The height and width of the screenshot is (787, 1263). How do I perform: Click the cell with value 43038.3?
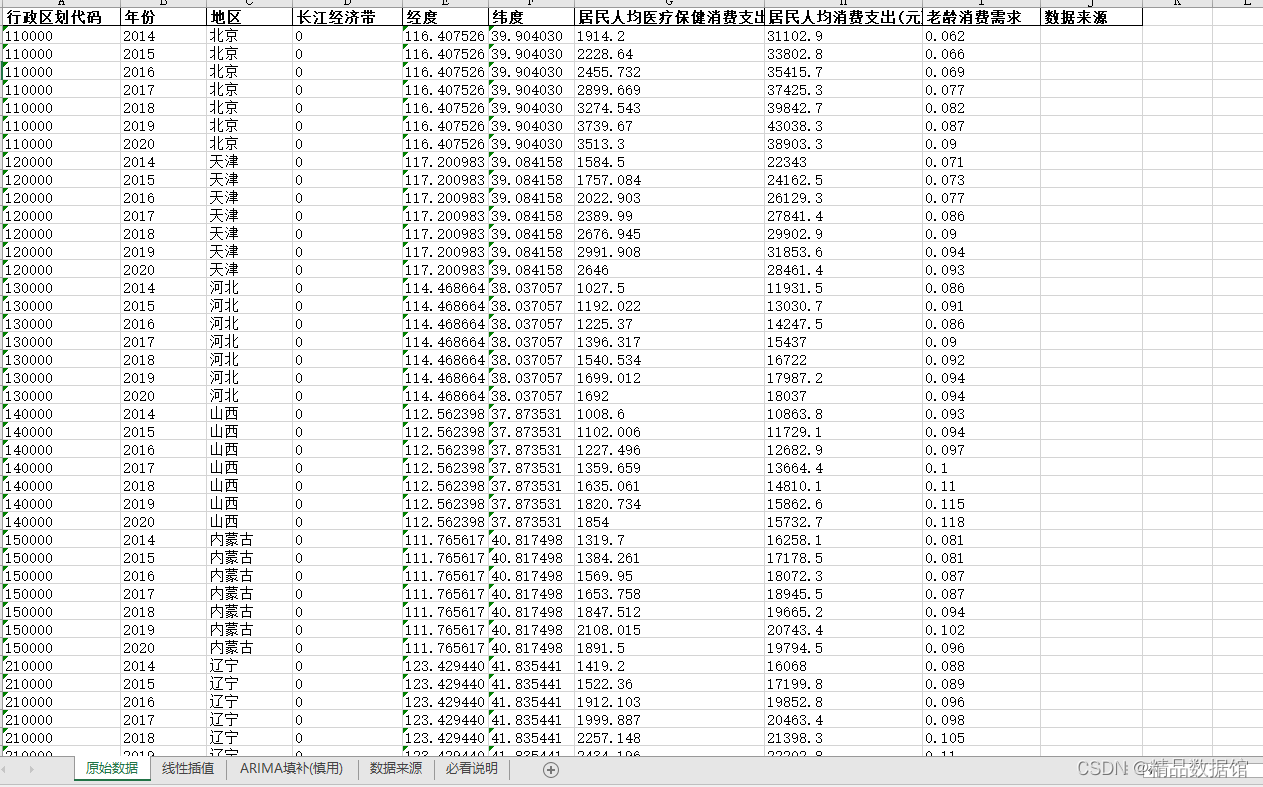843,126
